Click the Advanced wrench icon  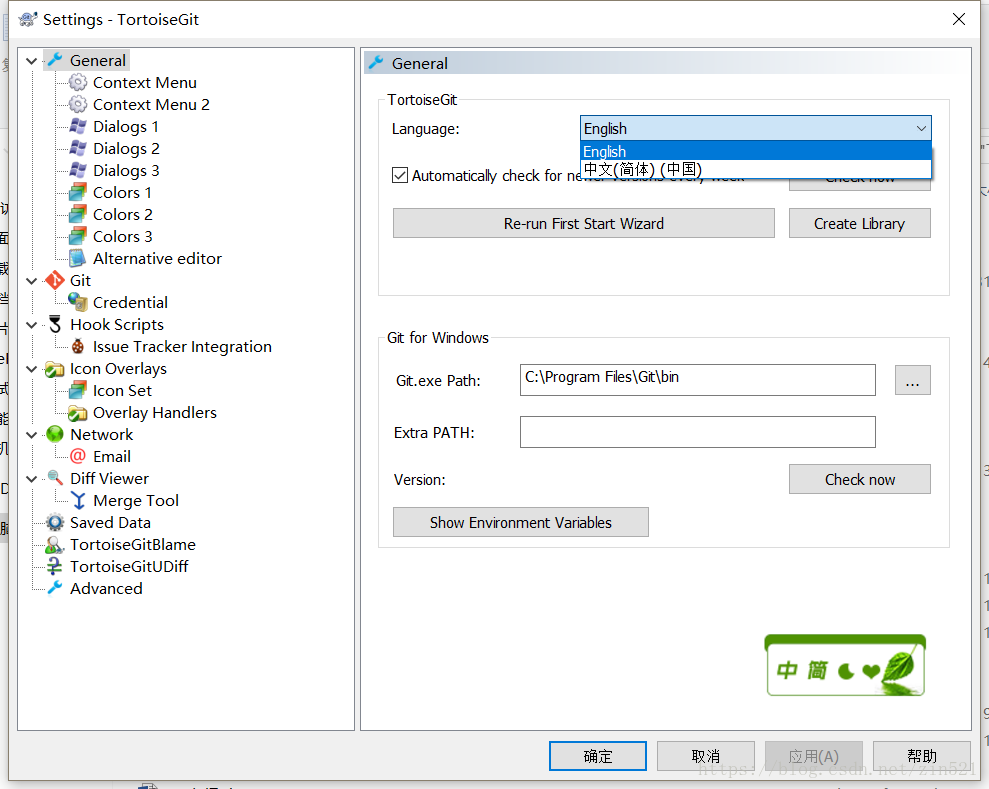tap(55, 588)
